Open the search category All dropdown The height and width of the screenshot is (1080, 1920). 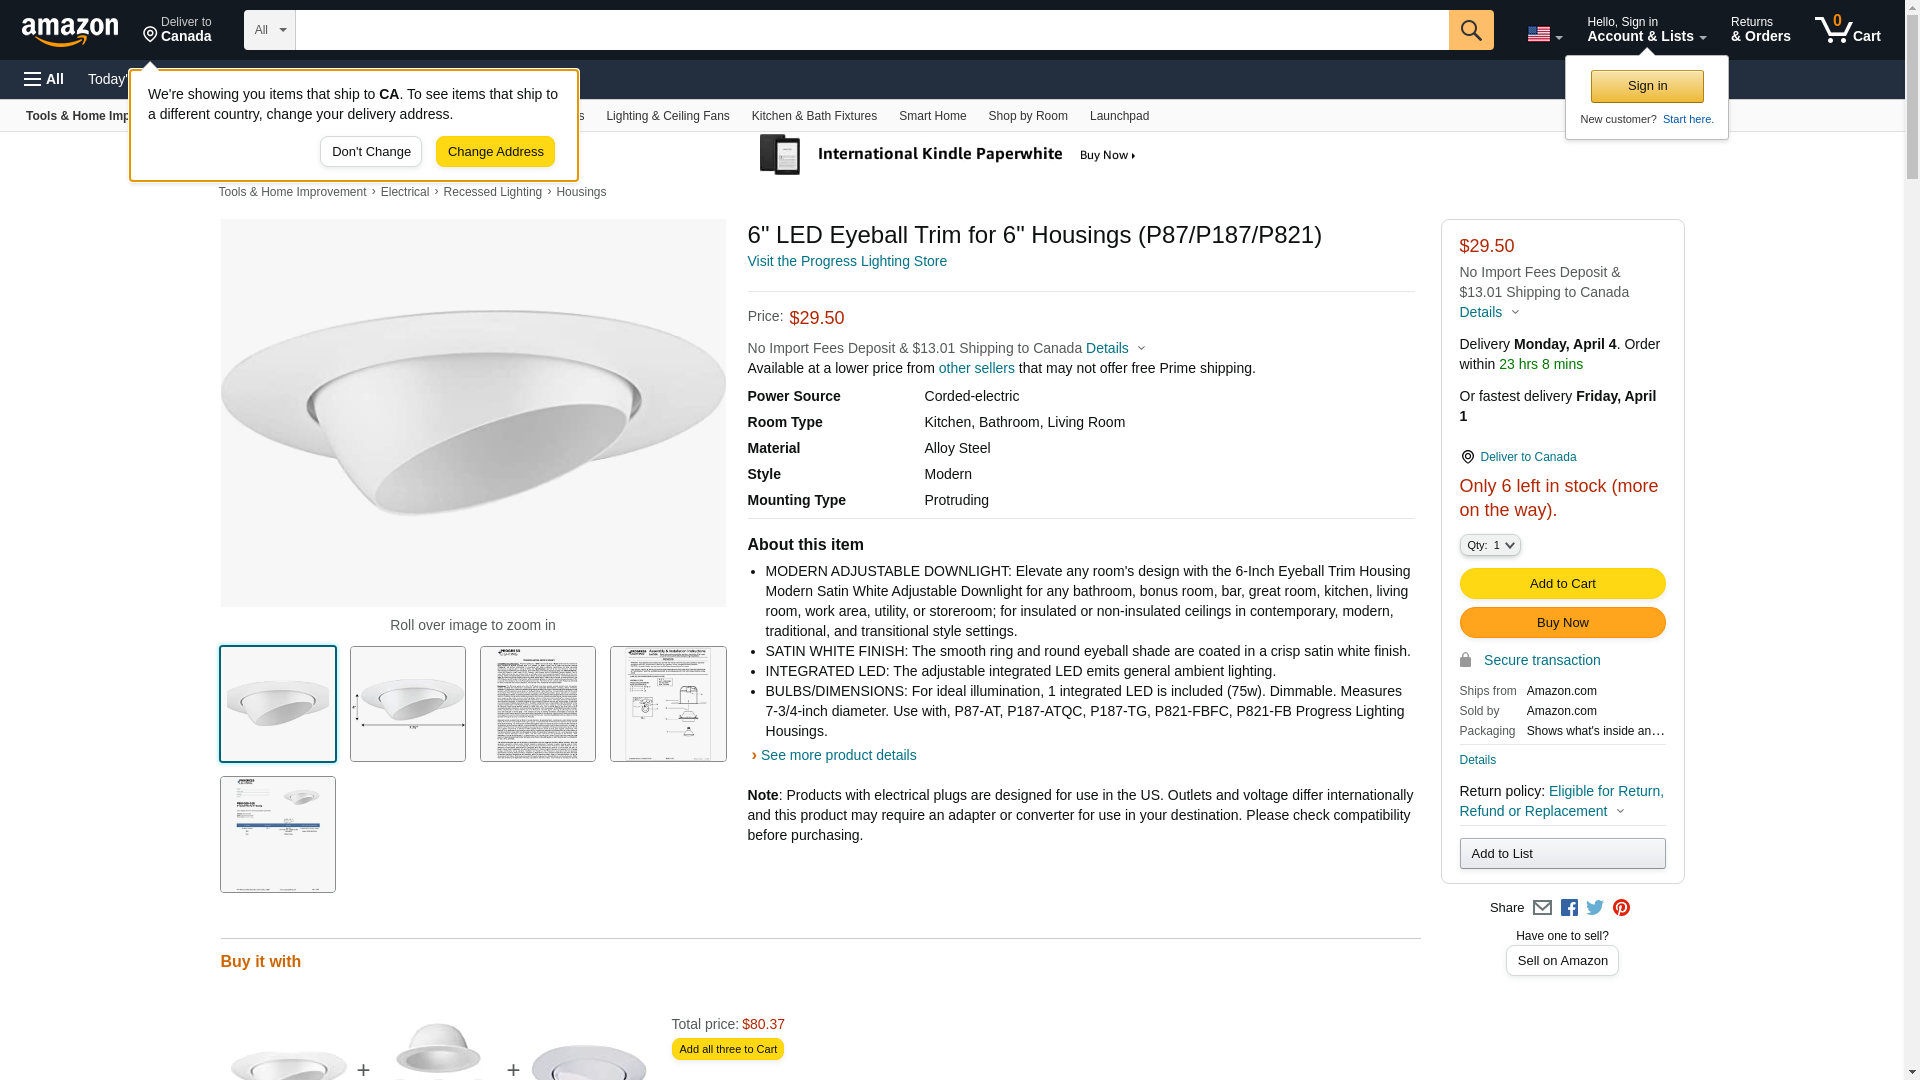coord(269,30)
